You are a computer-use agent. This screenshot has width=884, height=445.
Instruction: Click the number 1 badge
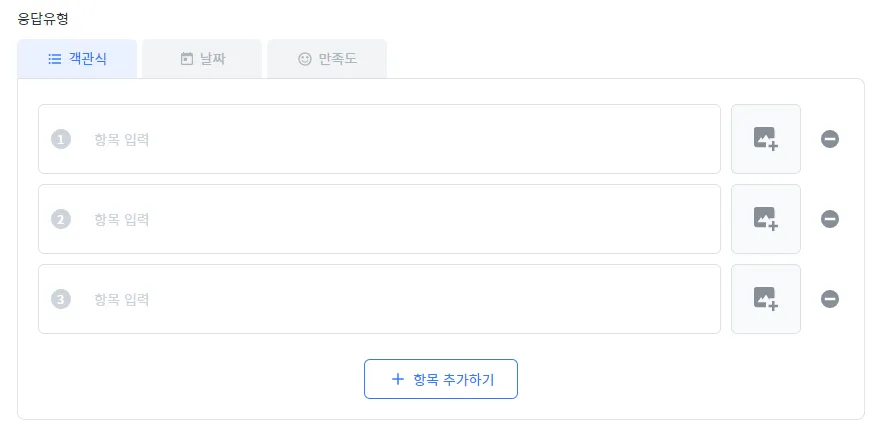point(61,139)
